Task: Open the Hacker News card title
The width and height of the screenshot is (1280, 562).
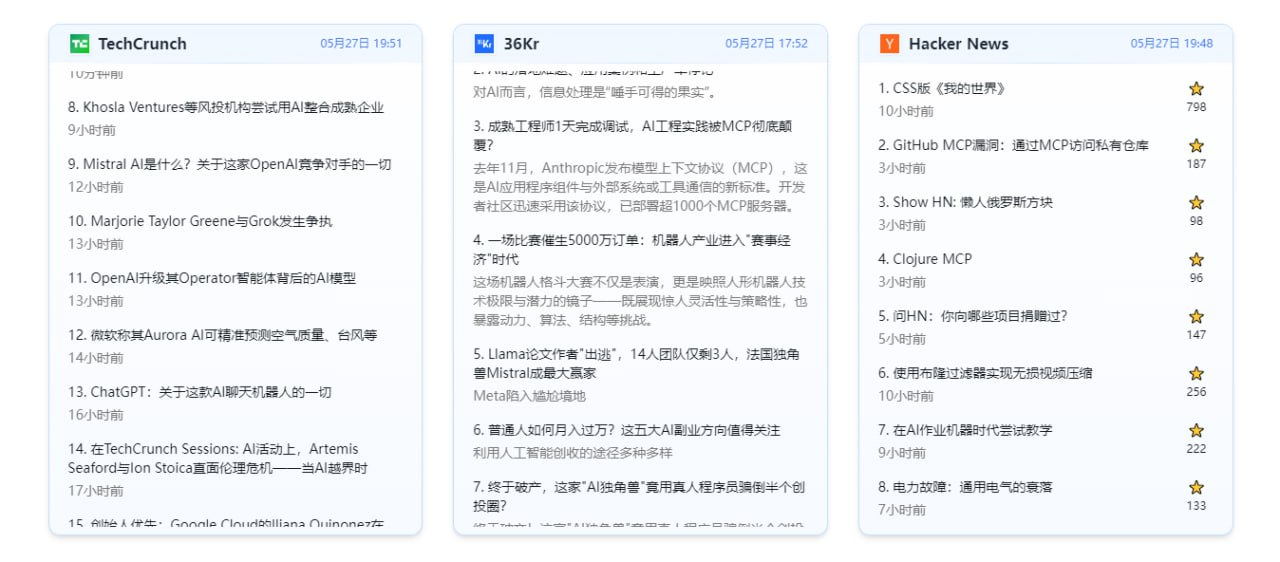Action: click(958, 44)
